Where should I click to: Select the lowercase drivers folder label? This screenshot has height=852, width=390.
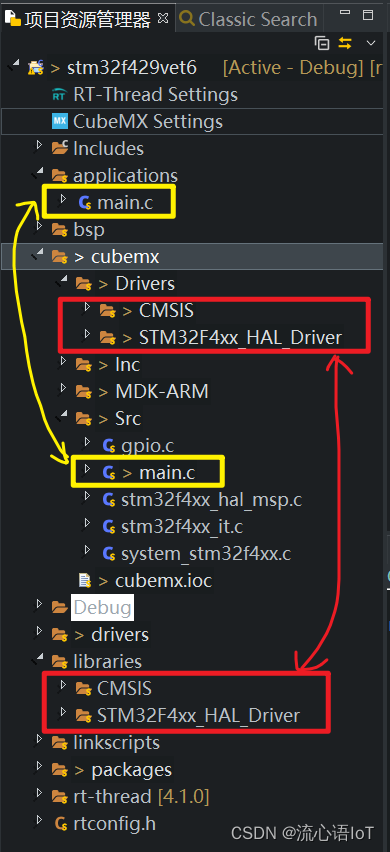120,634
